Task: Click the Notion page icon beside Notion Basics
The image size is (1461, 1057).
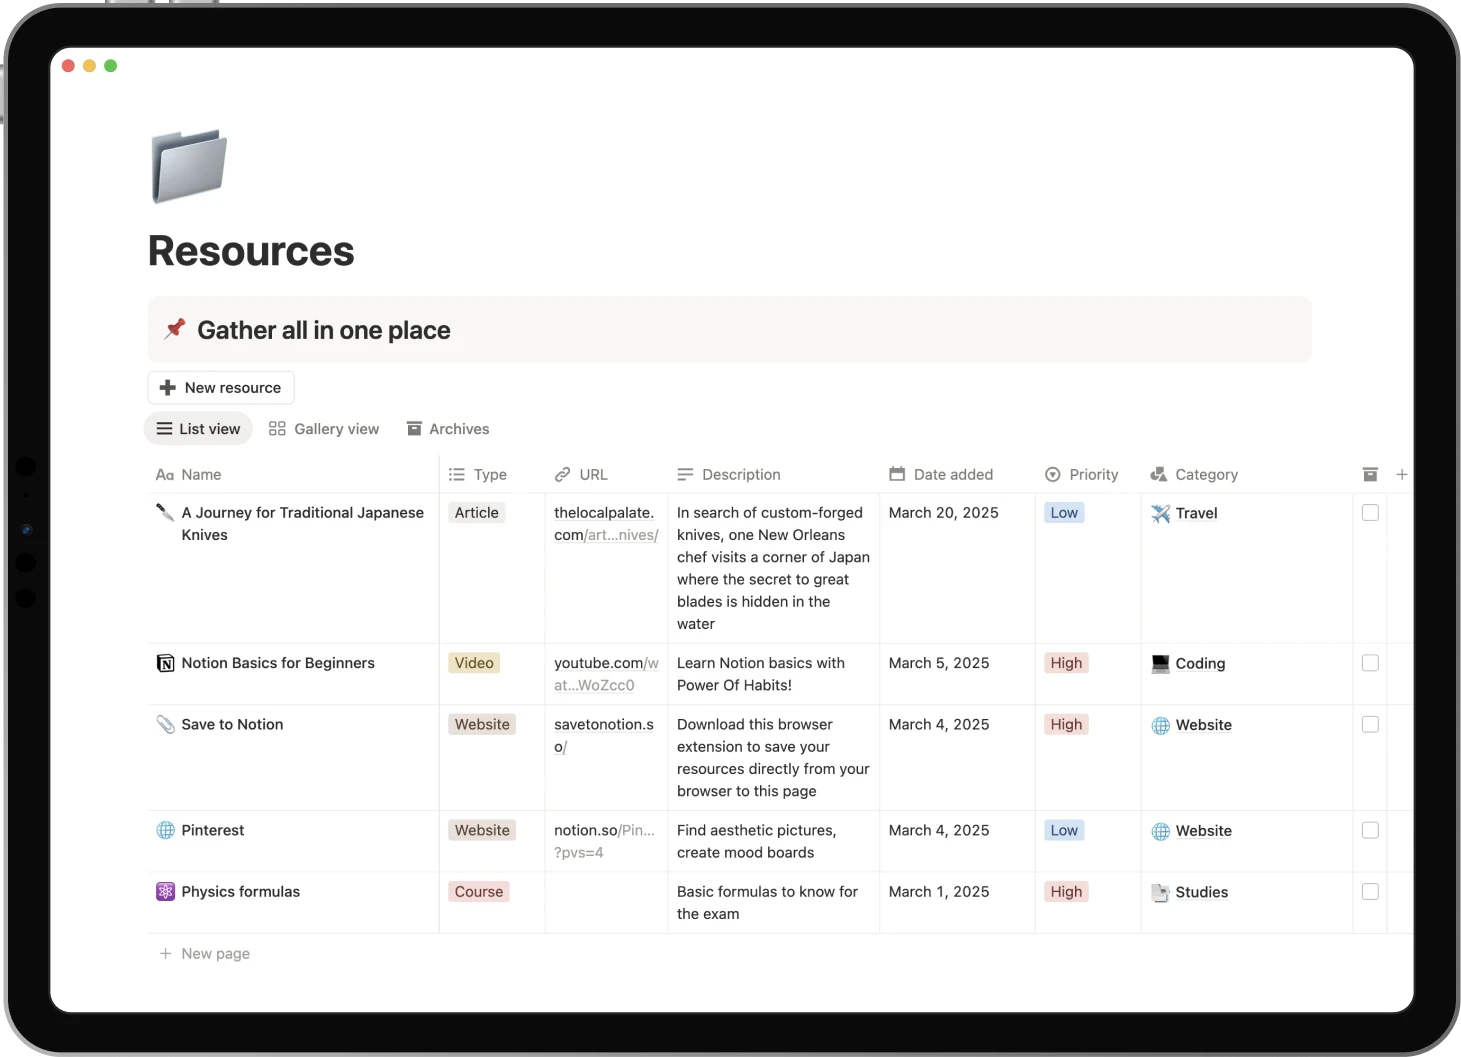Action: point(166,662)
